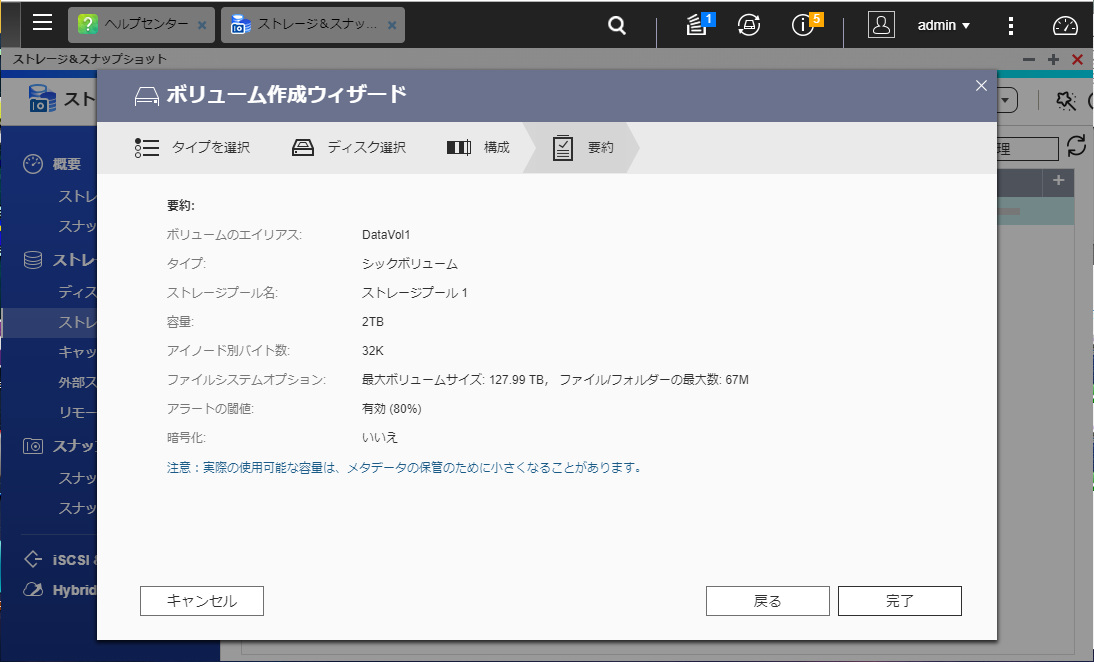The image size is (1094, 662).
Task: Click the type value シックボリューム
Action: click(410, 264)
